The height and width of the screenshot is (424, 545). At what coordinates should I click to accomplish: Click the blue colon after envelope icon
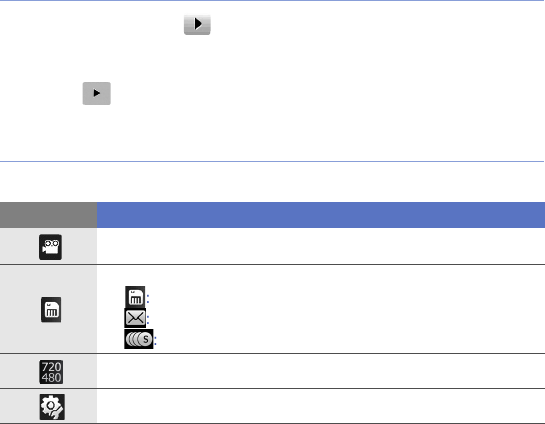(148, 320)
